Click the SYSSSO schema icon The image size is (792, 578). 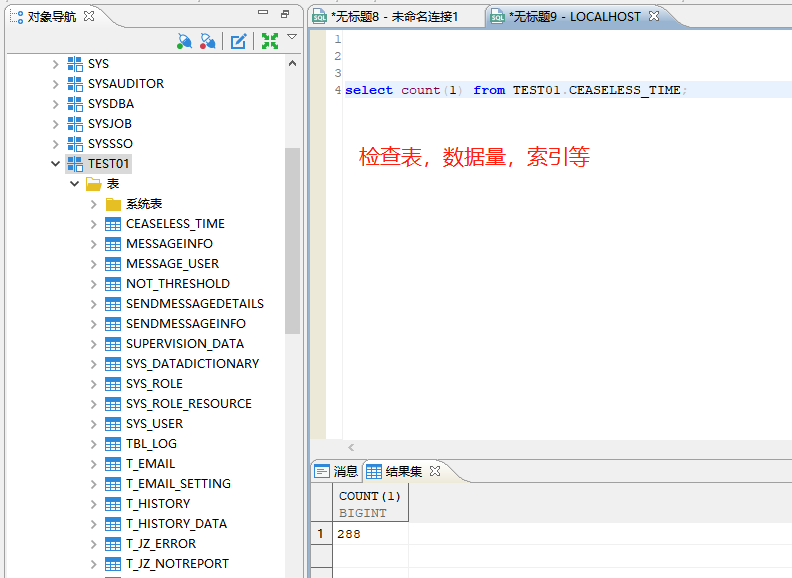[75, 144]
